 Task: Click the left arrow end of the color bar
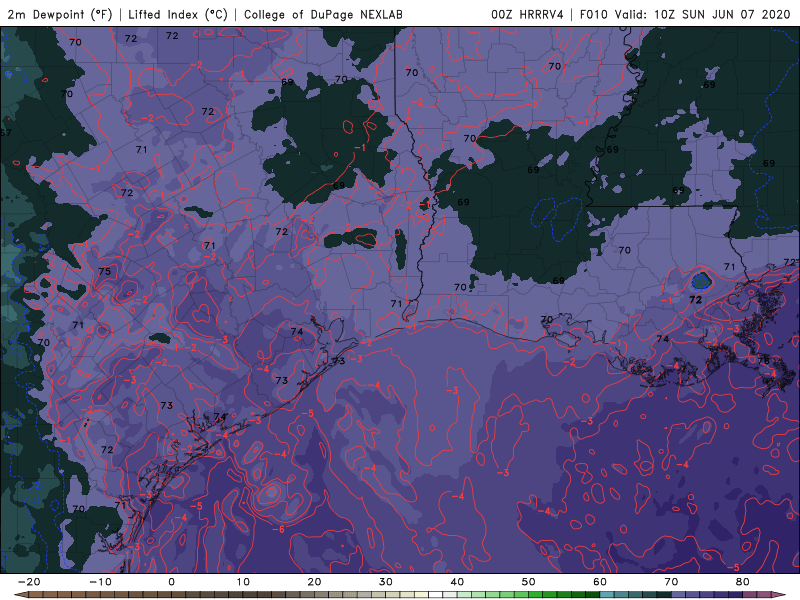pos(21,595)
